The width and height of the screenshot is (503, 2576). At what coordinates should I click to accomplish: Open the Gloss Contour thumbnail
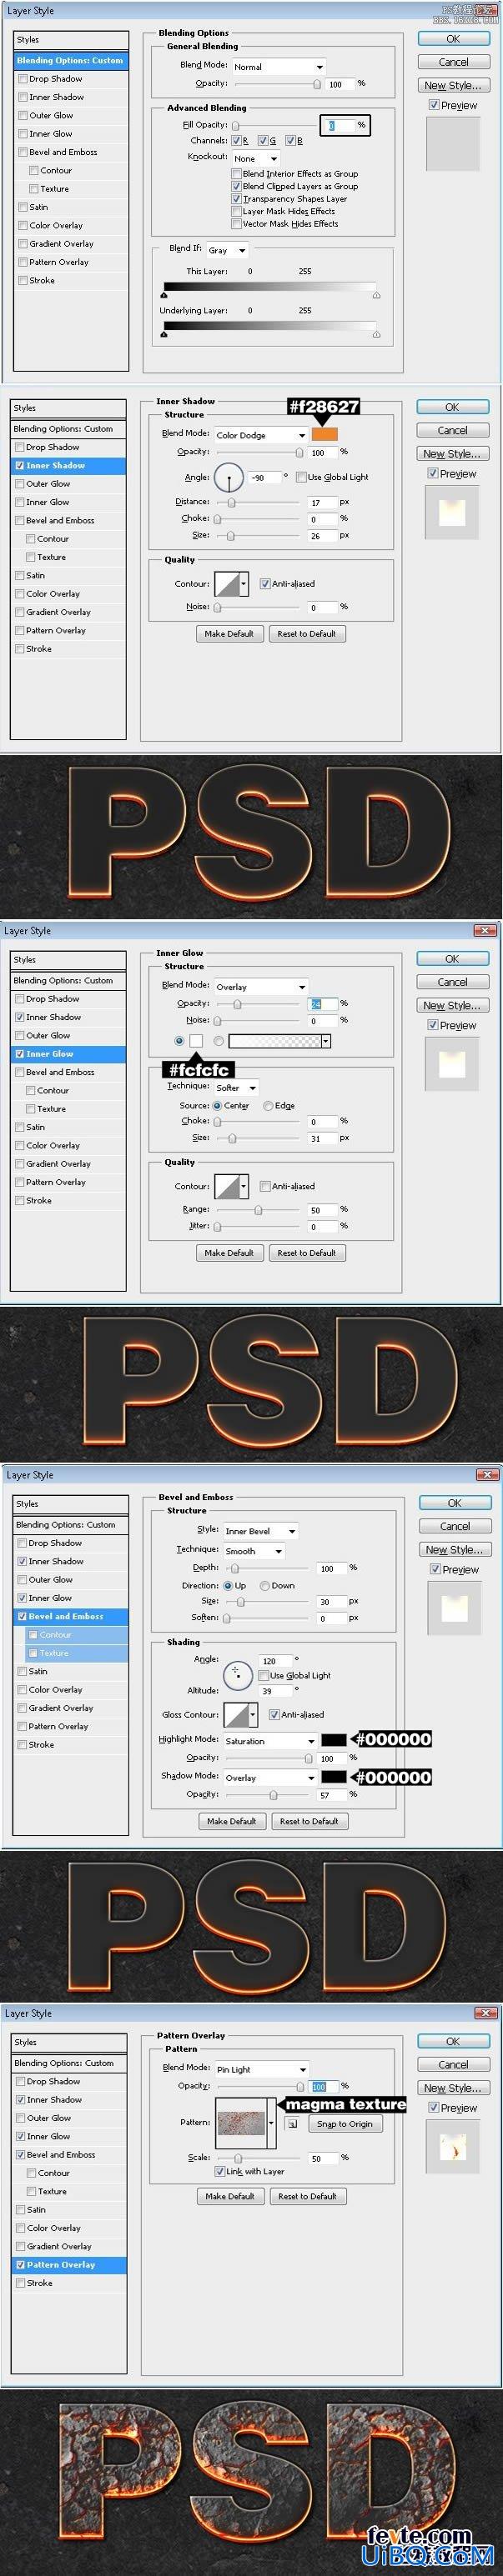[x=236, y=1714]
